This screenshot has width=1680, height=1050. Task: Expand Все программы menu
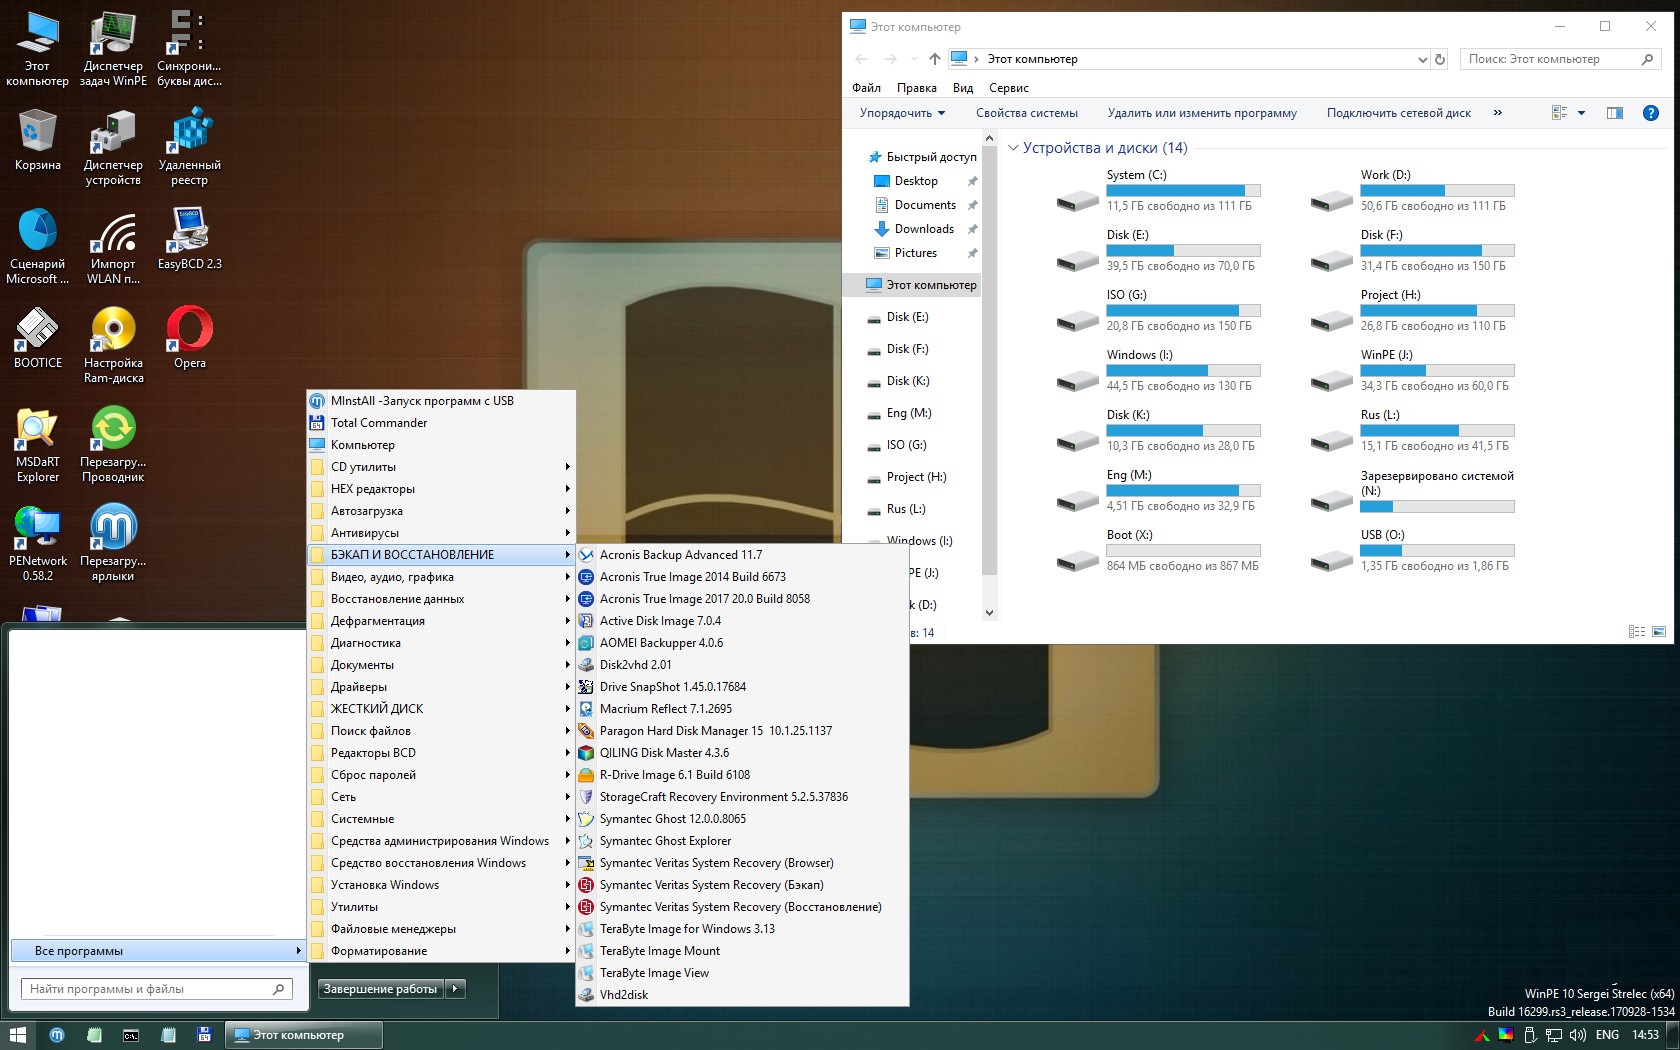click(x=157, y=951)
